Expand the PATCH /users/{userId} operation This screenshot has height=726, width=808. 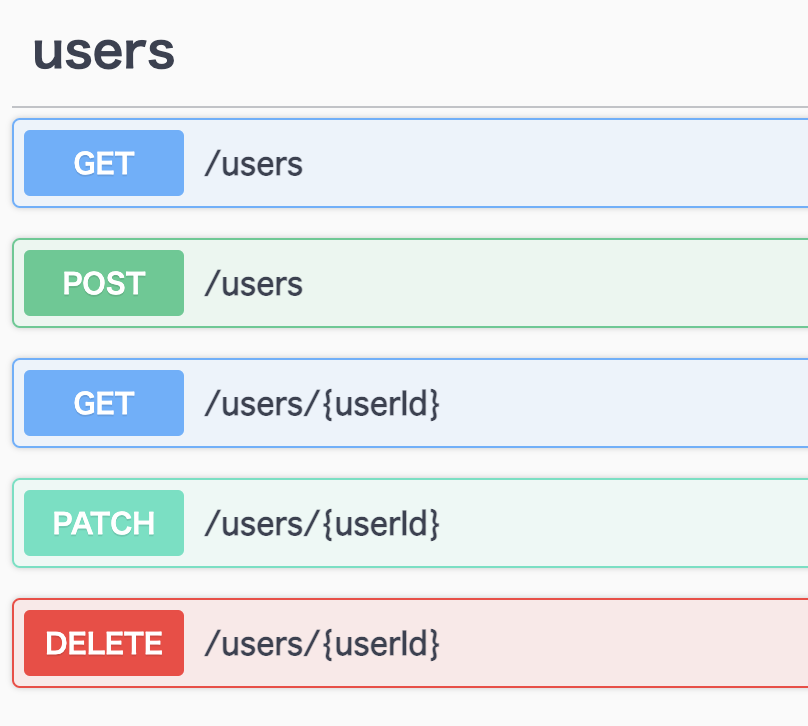click(550, 523)
